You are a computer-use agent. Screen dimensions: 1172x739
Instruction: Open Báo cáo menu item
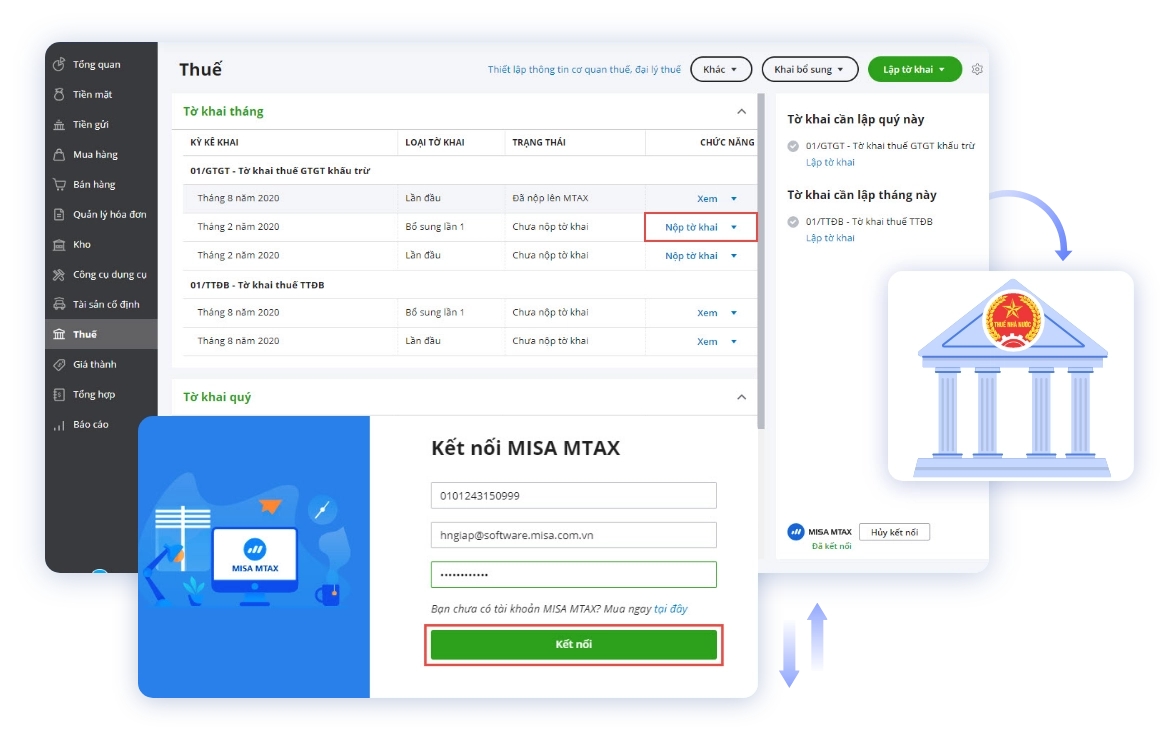point(101,424)
